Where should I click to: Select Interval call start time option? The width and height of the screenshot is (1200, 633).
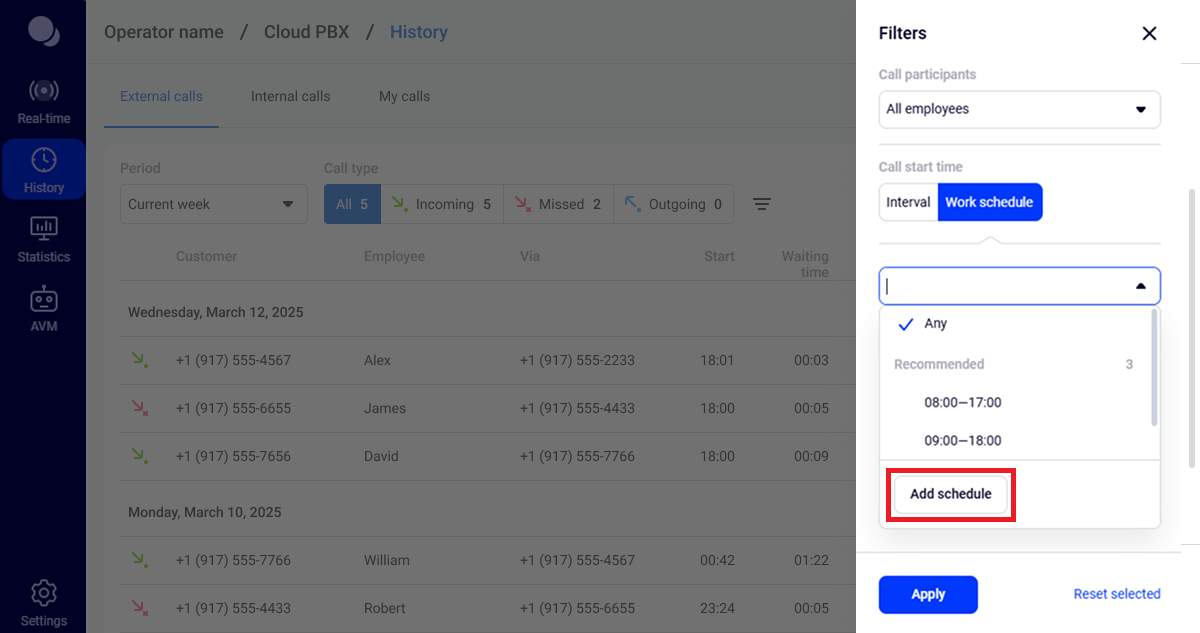click(908, 202)
